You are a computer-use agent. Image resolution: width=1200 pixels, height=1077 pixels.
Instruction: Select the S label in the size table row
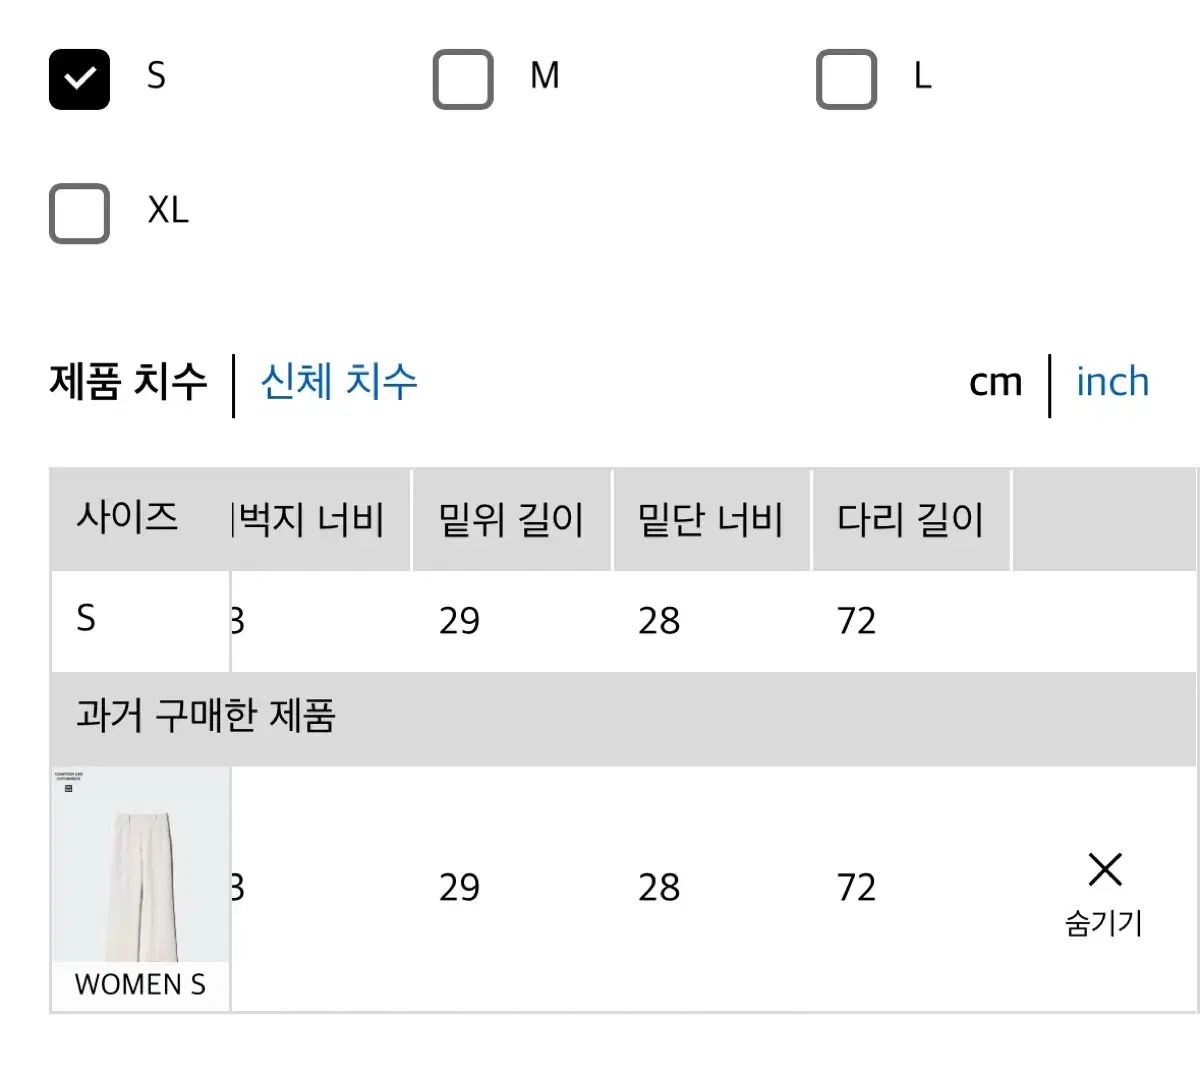tap(87, 619)
